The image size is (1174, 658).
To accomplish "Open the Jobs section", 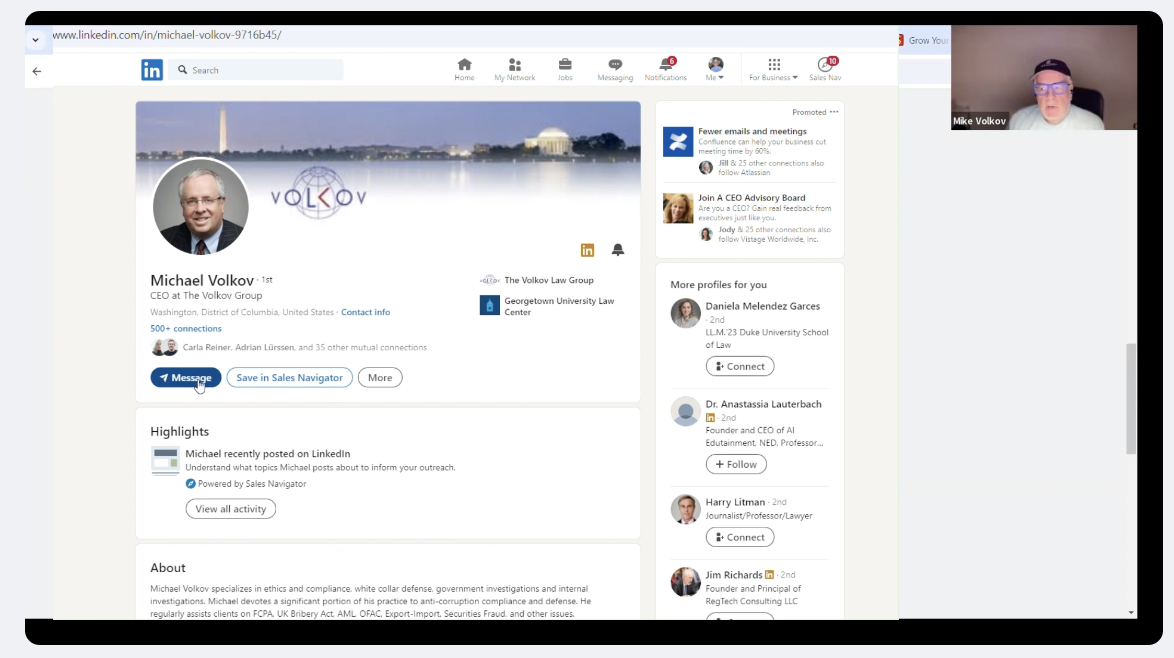I will coord(565,69).
